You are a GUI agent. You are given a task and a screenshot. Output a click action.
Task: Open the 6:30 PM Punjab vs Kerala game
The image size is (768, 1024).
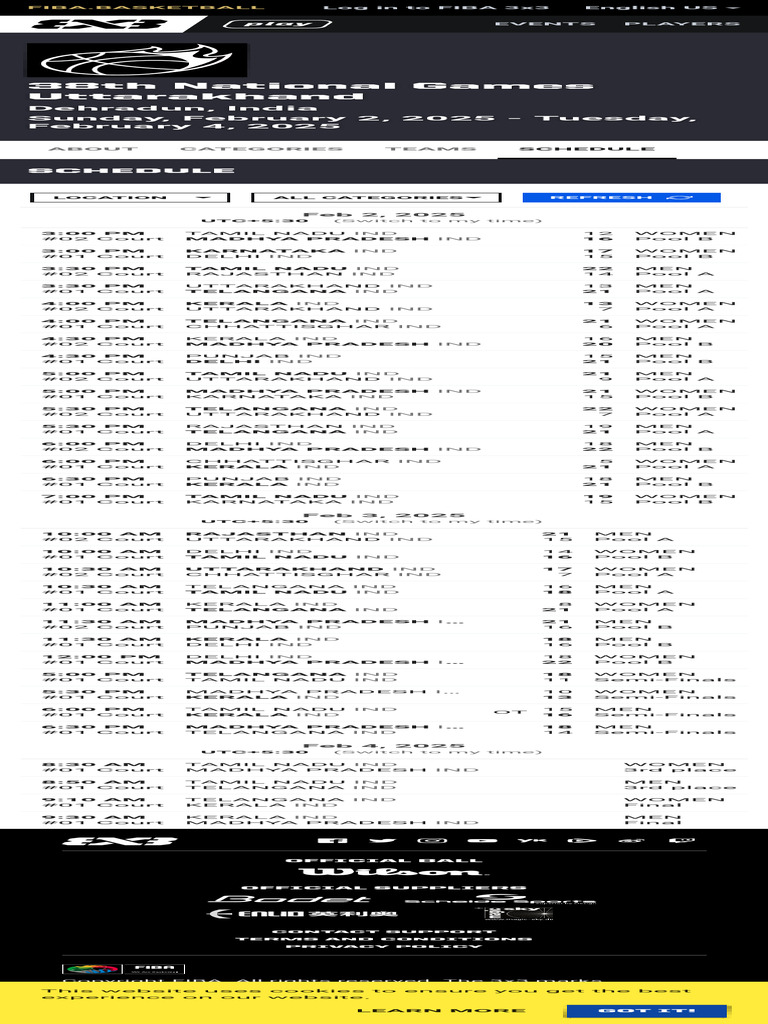point(384,481)
